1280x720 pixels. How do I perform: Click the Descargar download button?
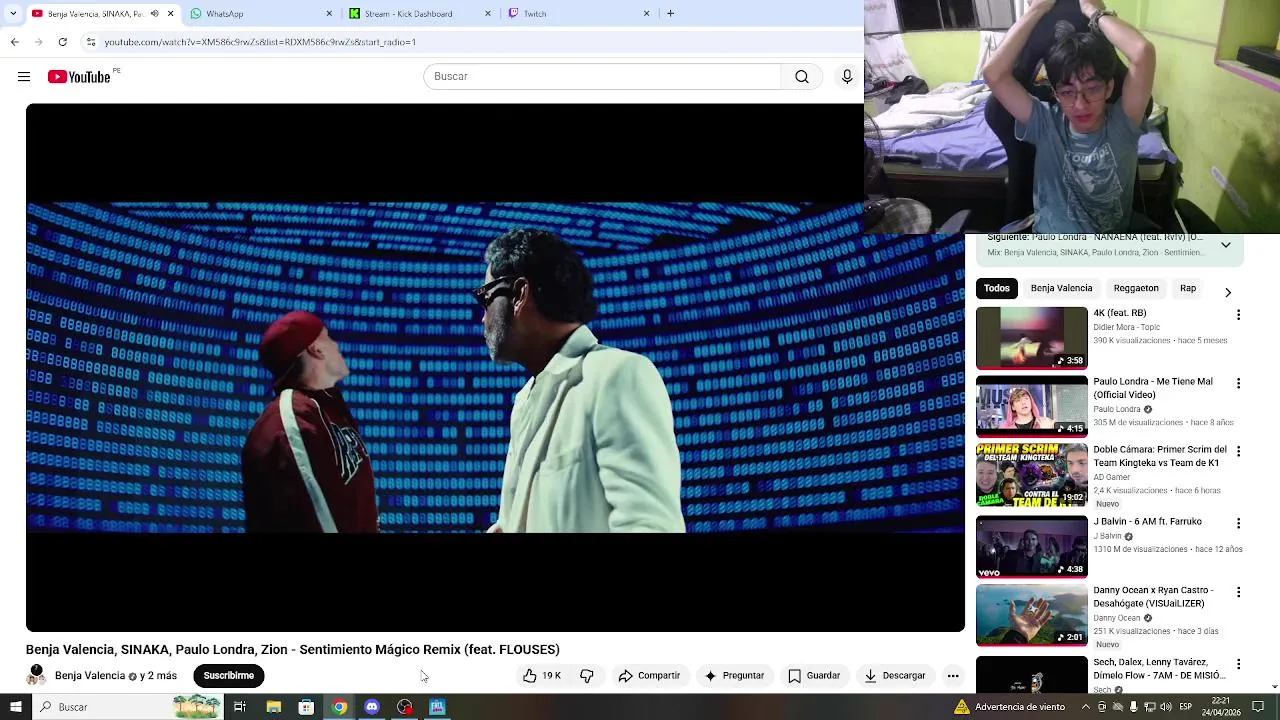pos(895,676)
